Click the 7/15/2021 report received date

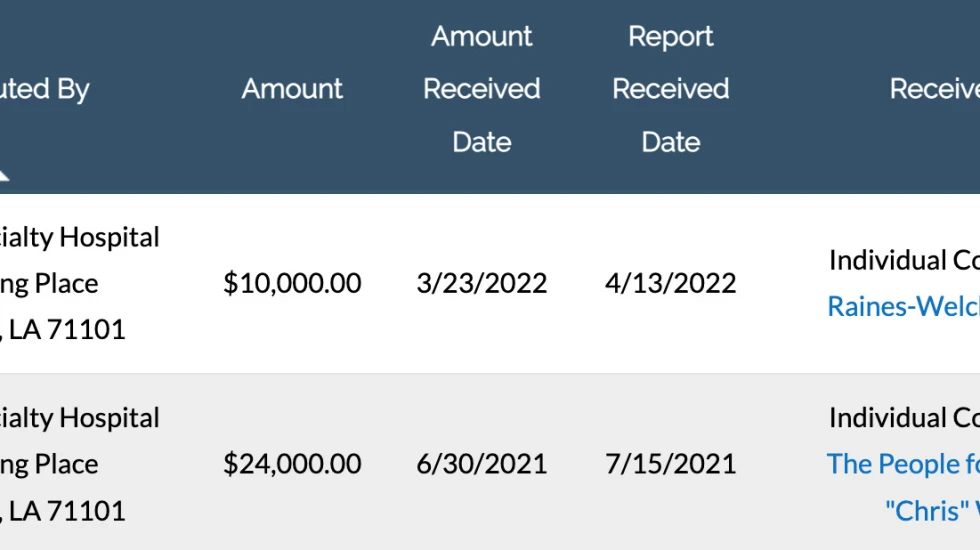[670, 464]
